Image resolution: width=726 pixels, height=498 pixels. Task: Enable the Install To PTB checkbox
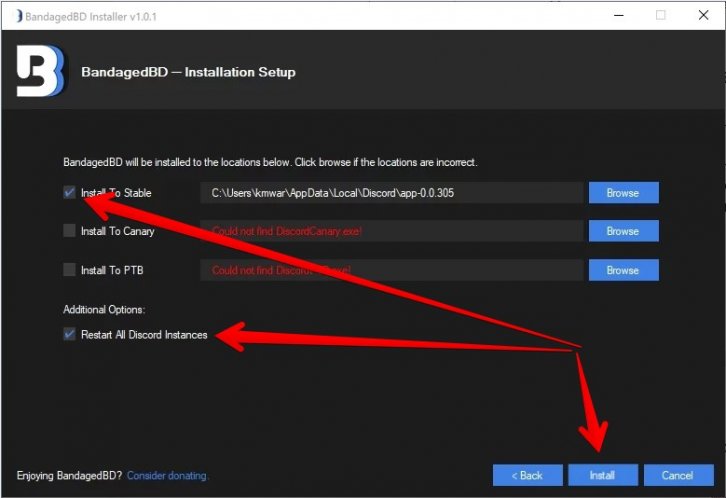(69, 269)
